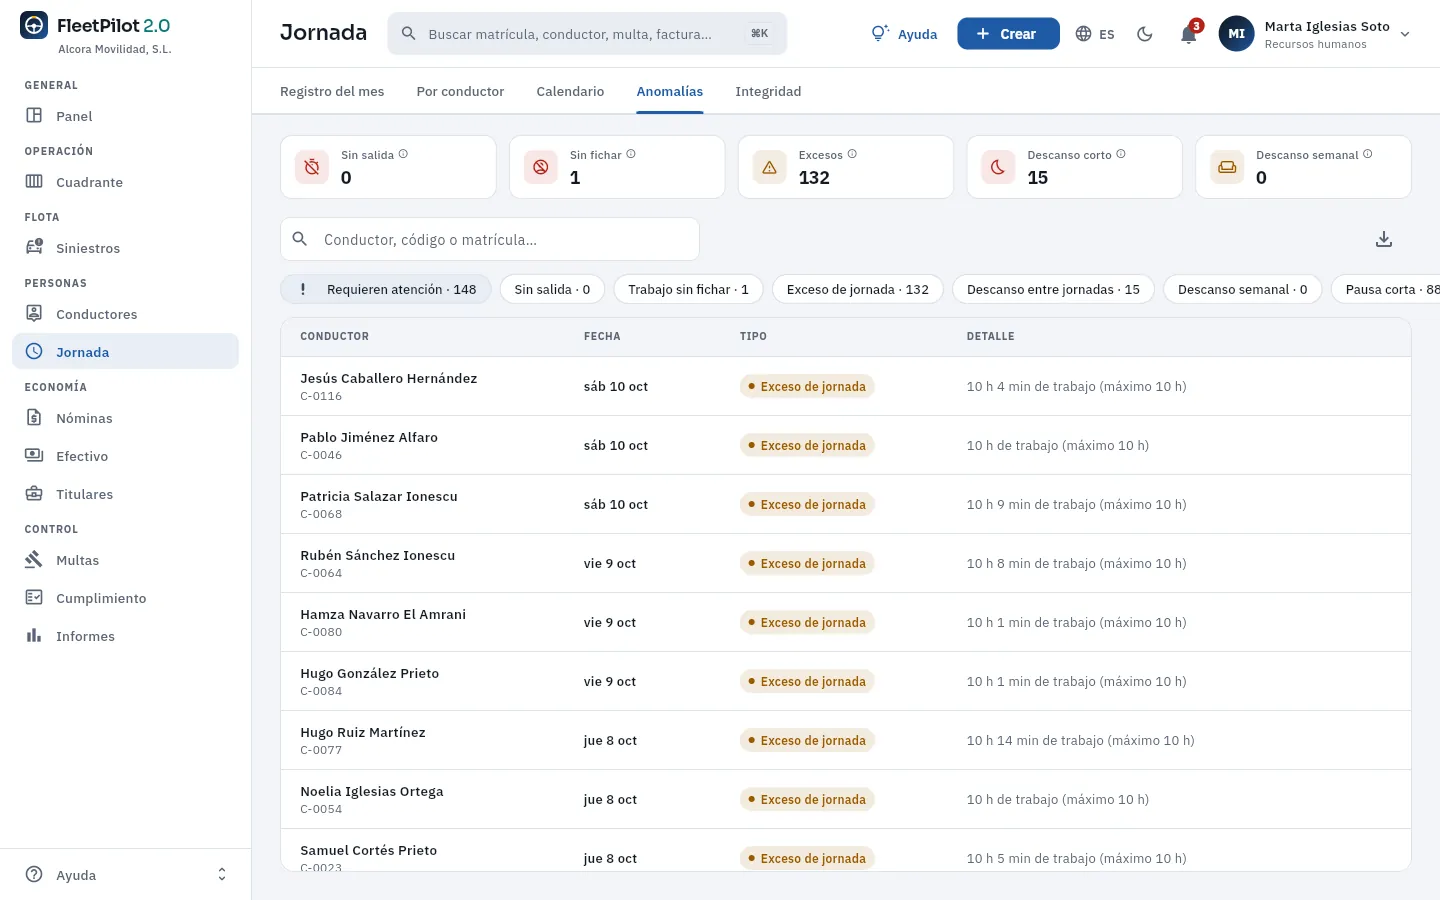
Task: Open Jesús Caballero Hernández anomaly row
Action: tap(845, 386)
